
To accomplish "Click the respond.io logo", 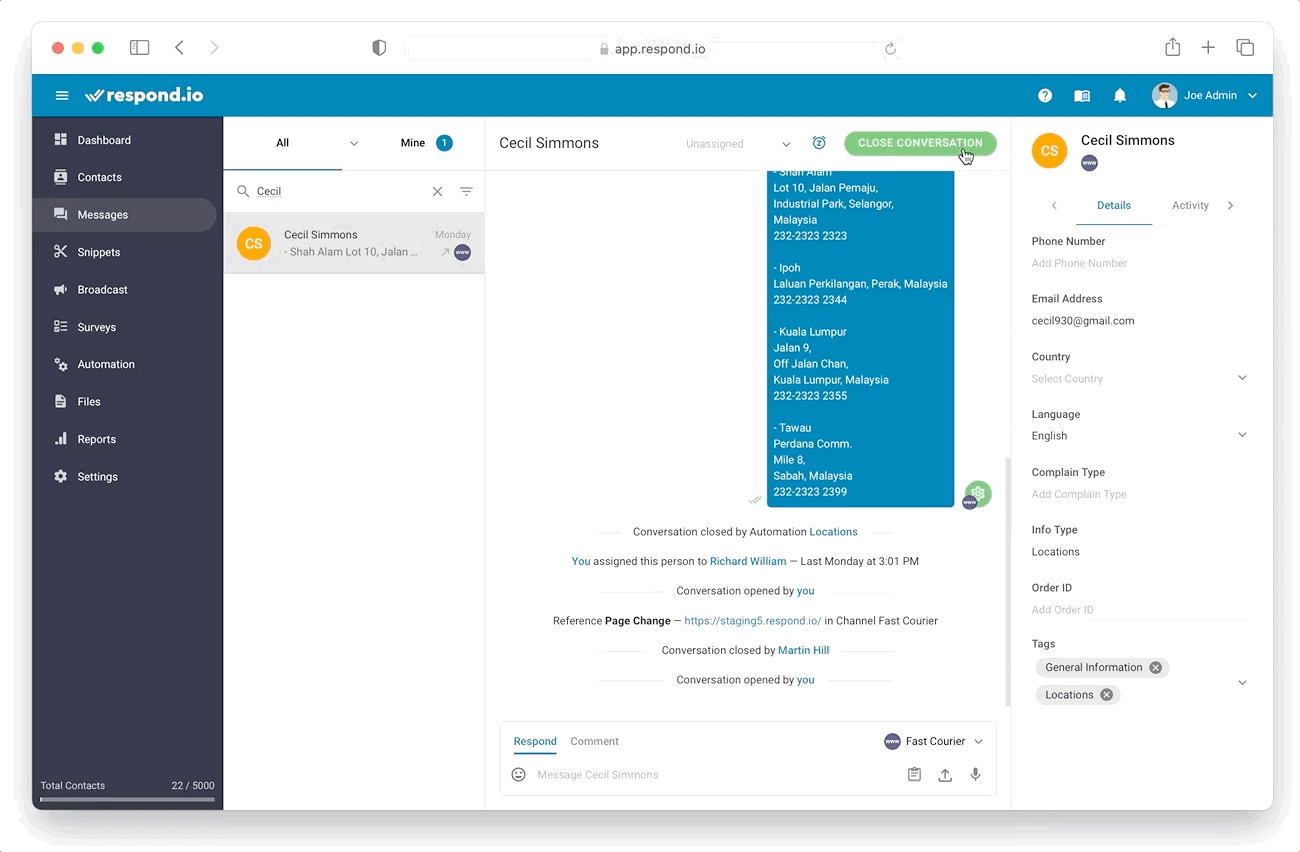I will click(x=144, y=96).
